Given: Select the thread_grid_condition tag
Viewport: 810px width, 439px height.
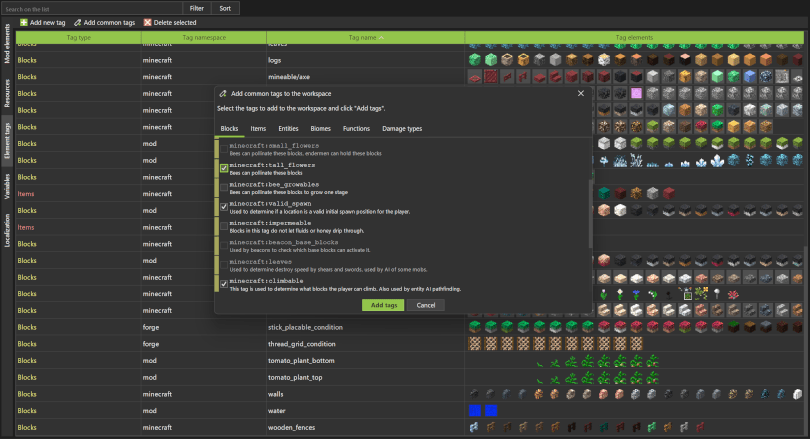Looking at the screenshot, I should point(302,344).
